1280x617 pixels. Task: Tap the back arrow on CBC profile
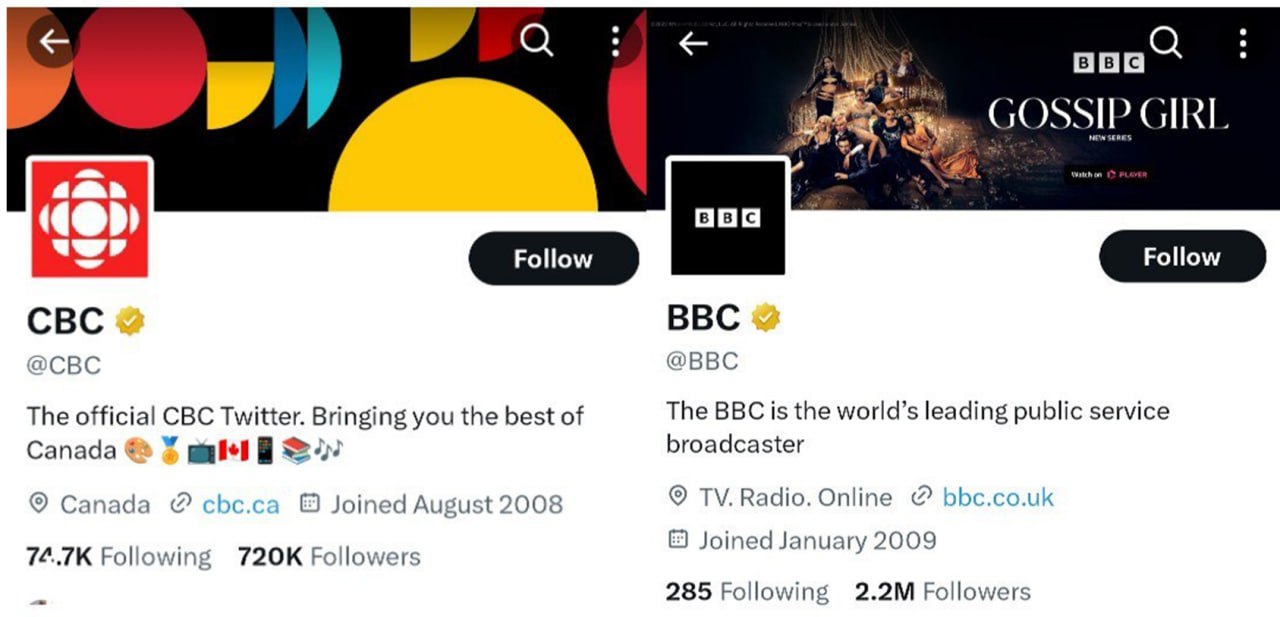[53, 41]
